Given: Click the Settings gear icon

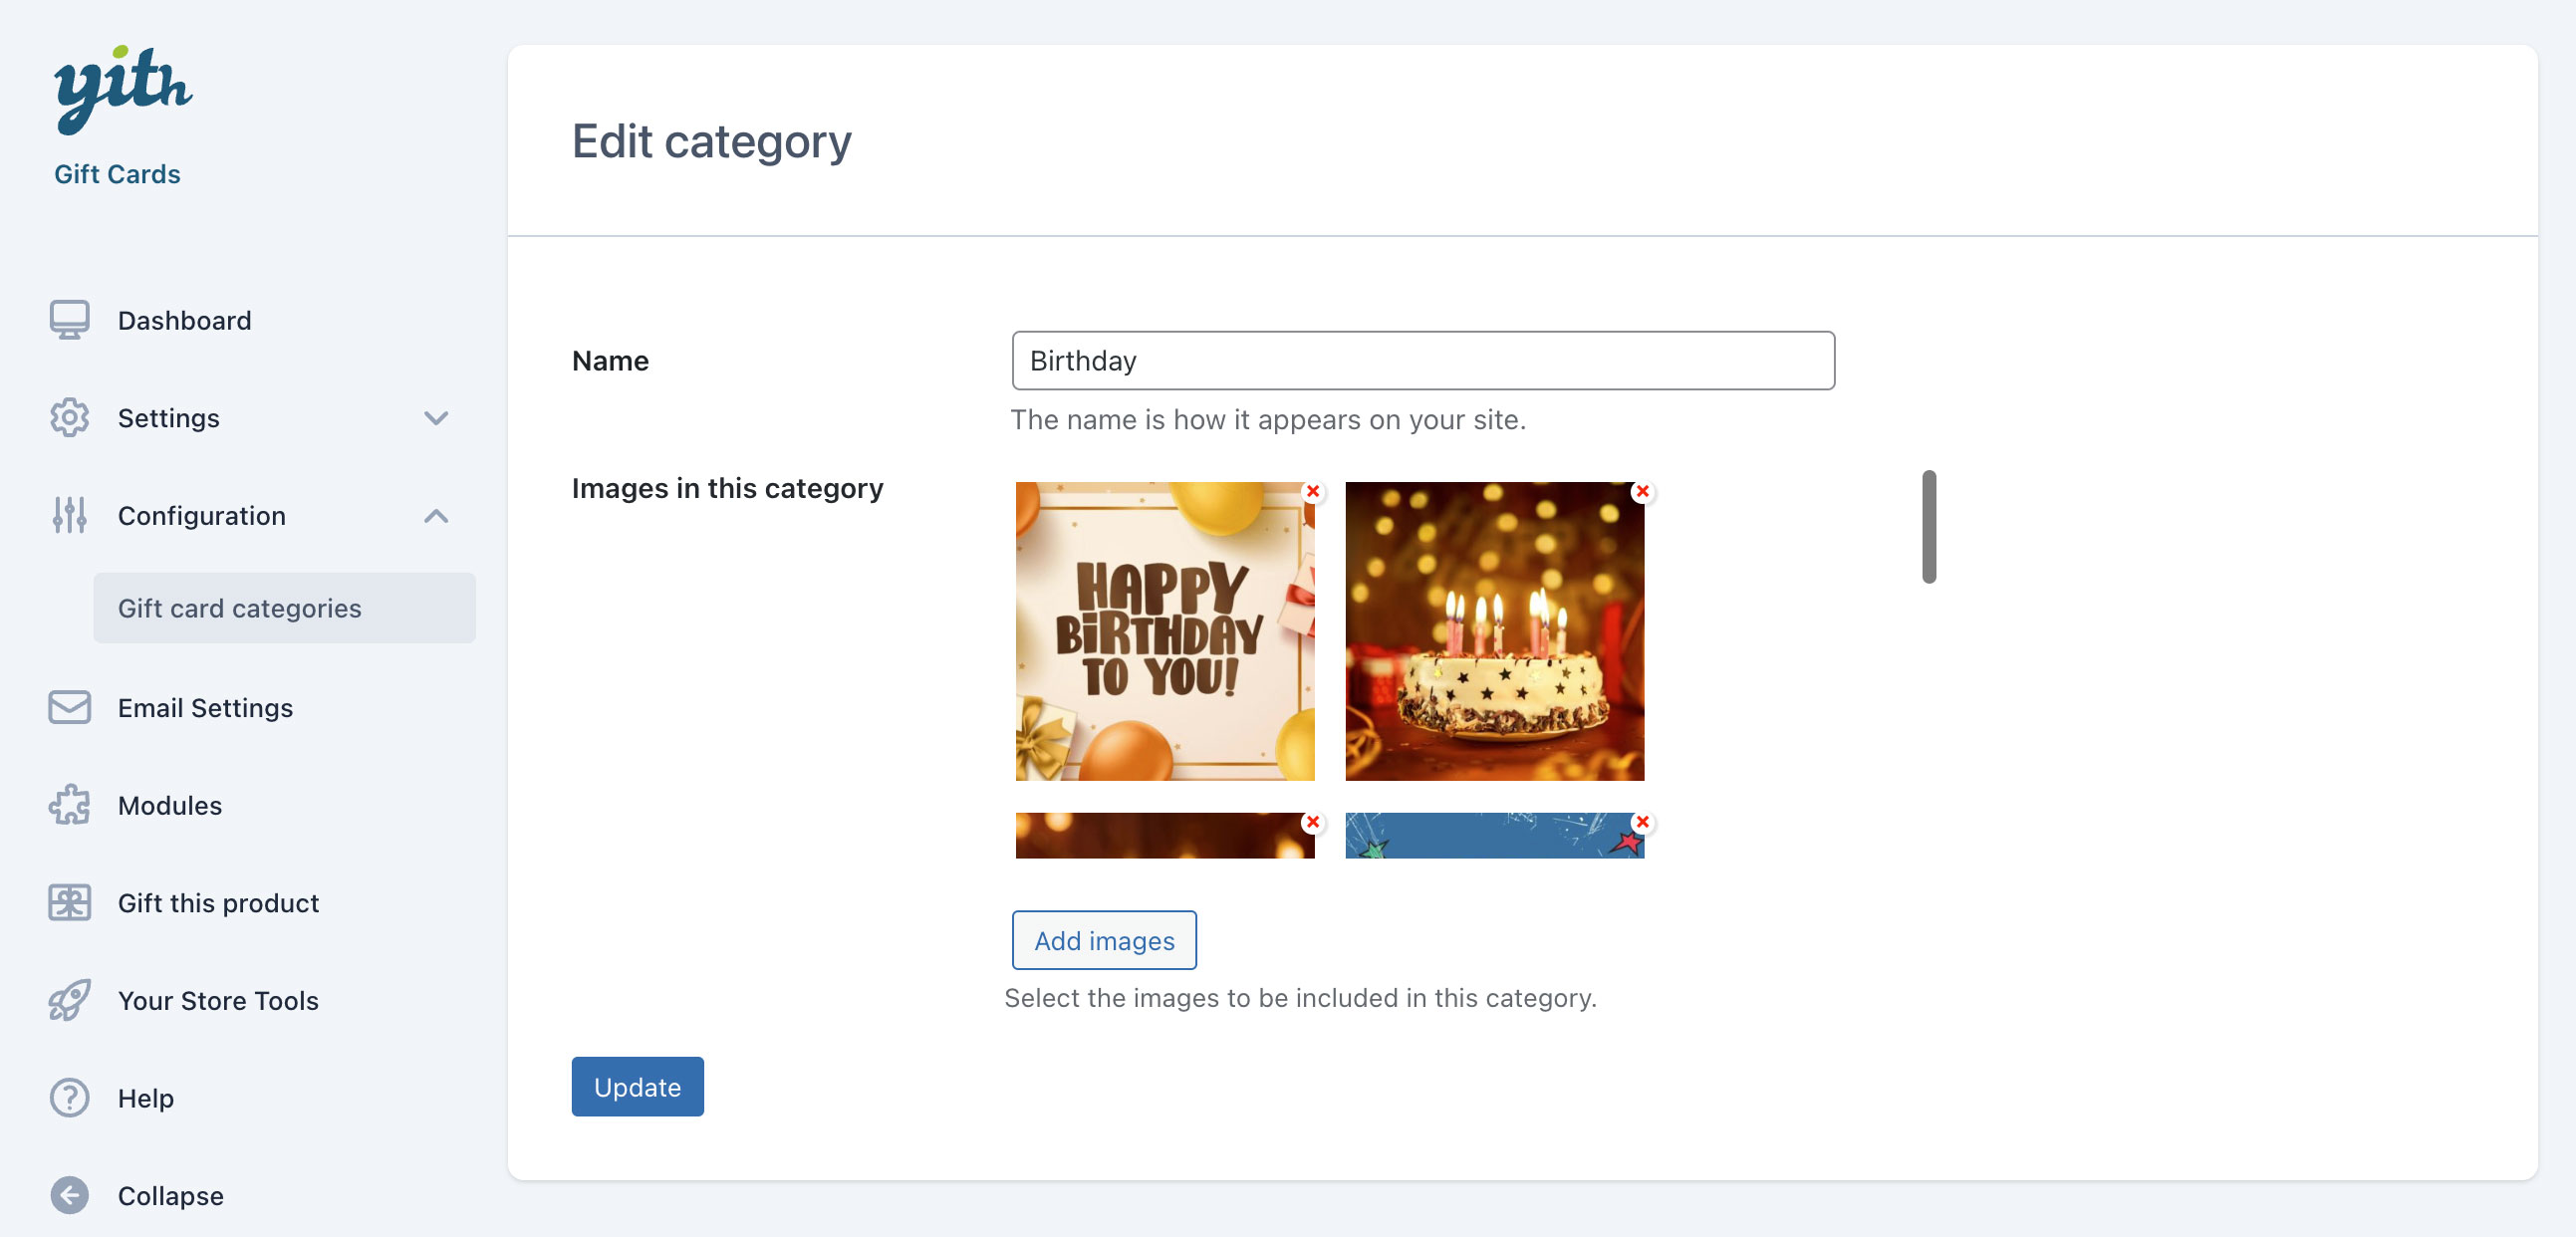Looking at the screenshot, I should pyautogui.click(x=69, y=418).
